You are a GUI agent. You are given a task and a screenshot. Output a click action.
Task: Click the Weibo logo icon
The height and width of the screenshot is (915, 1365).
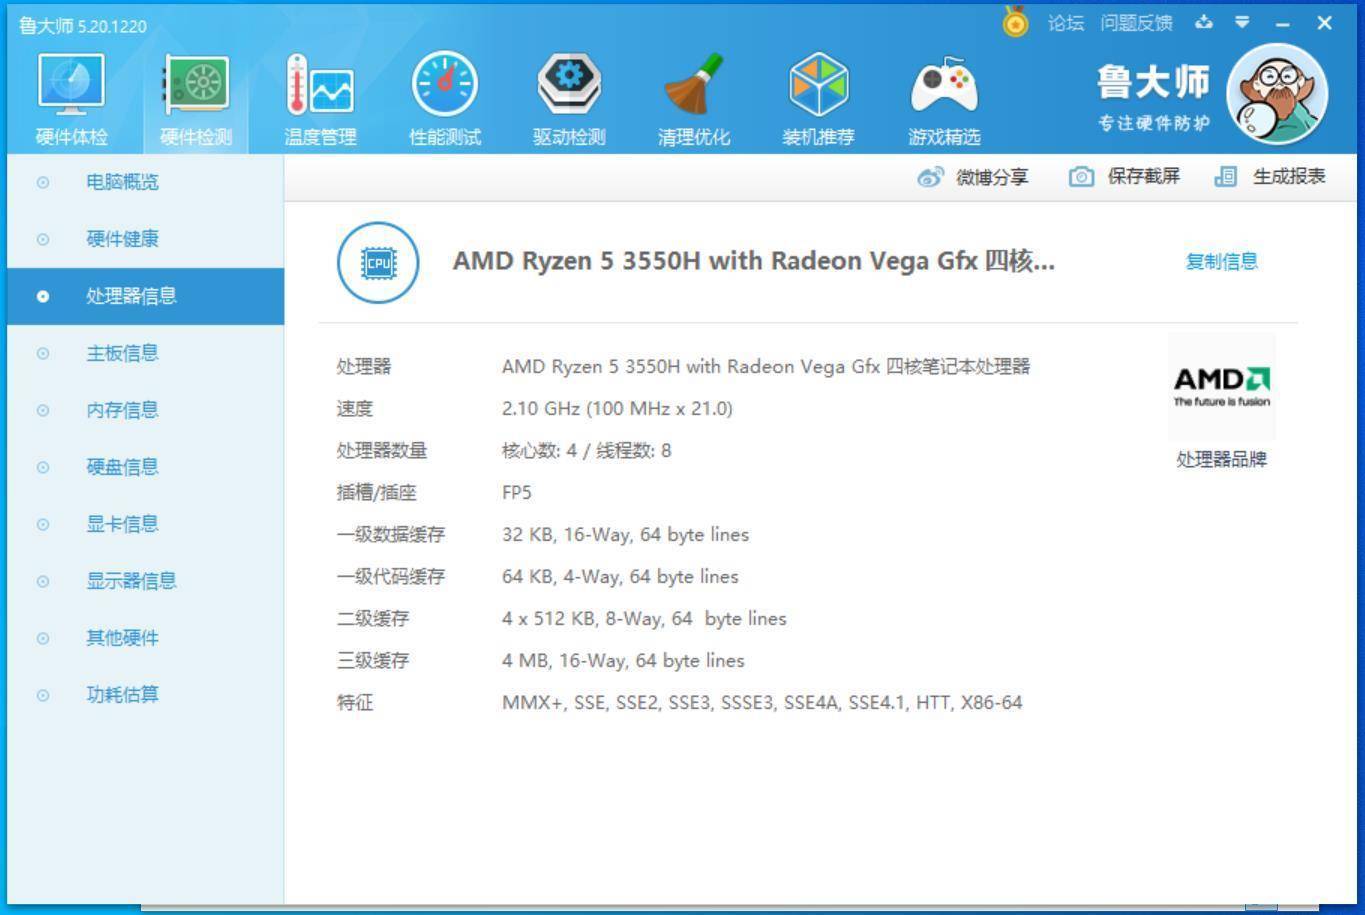click(x=930, y=177)
